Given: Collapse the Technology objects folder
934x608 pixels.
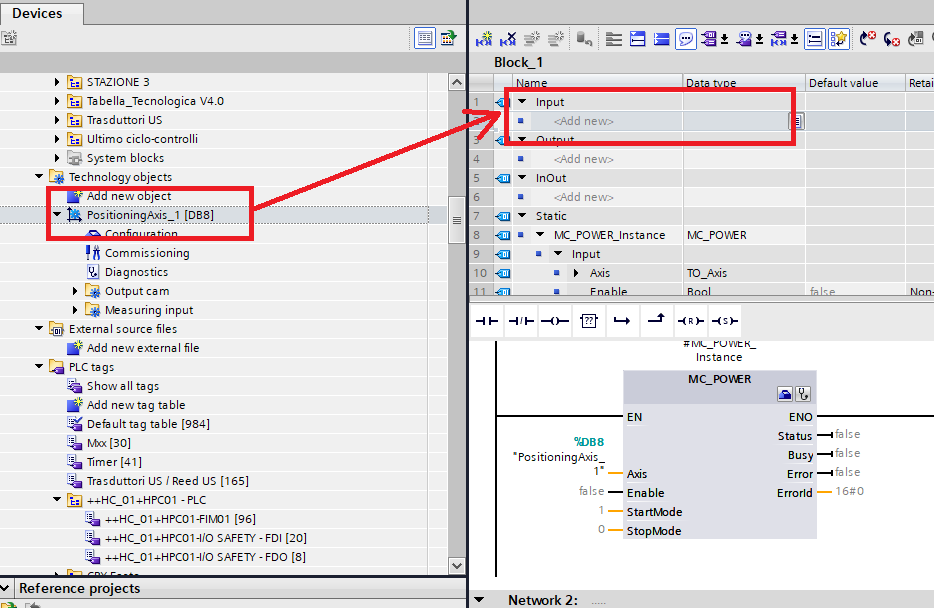Looking at the screenshot, I should [40, 177].
